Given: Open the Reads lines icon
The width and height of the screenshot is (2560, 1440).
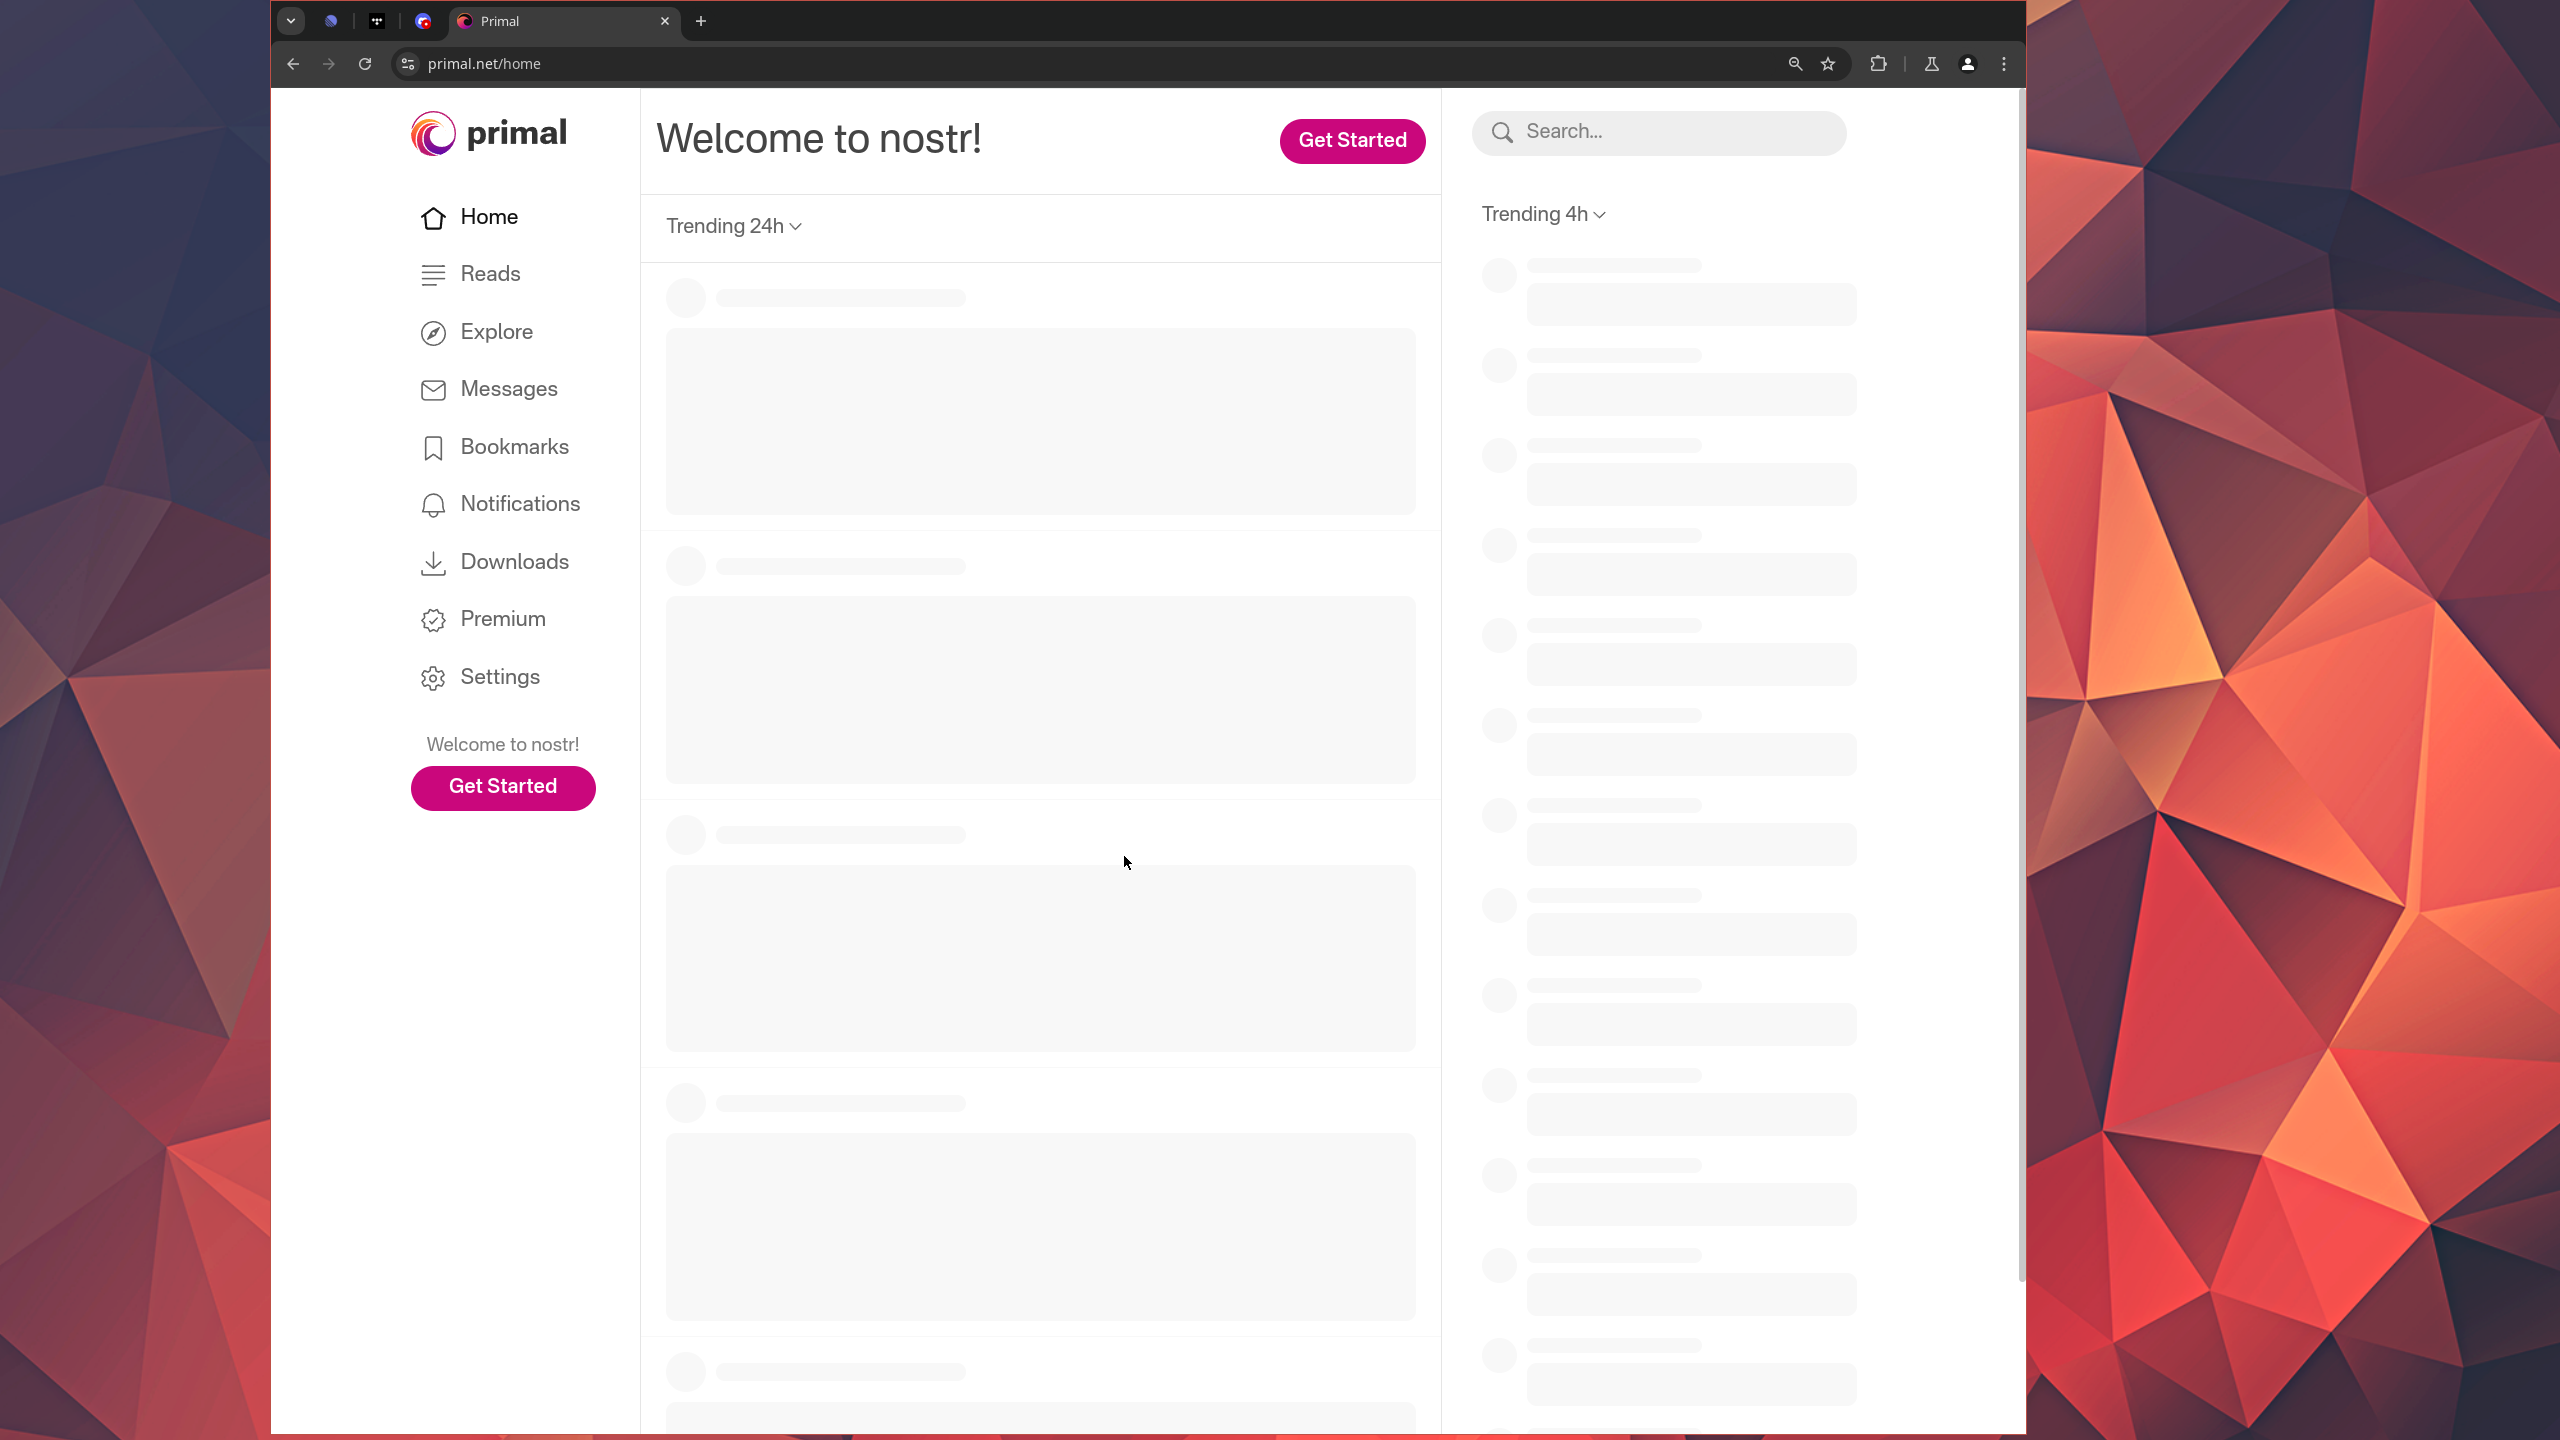Looking at the screenshot, I should tap(433, 275).
